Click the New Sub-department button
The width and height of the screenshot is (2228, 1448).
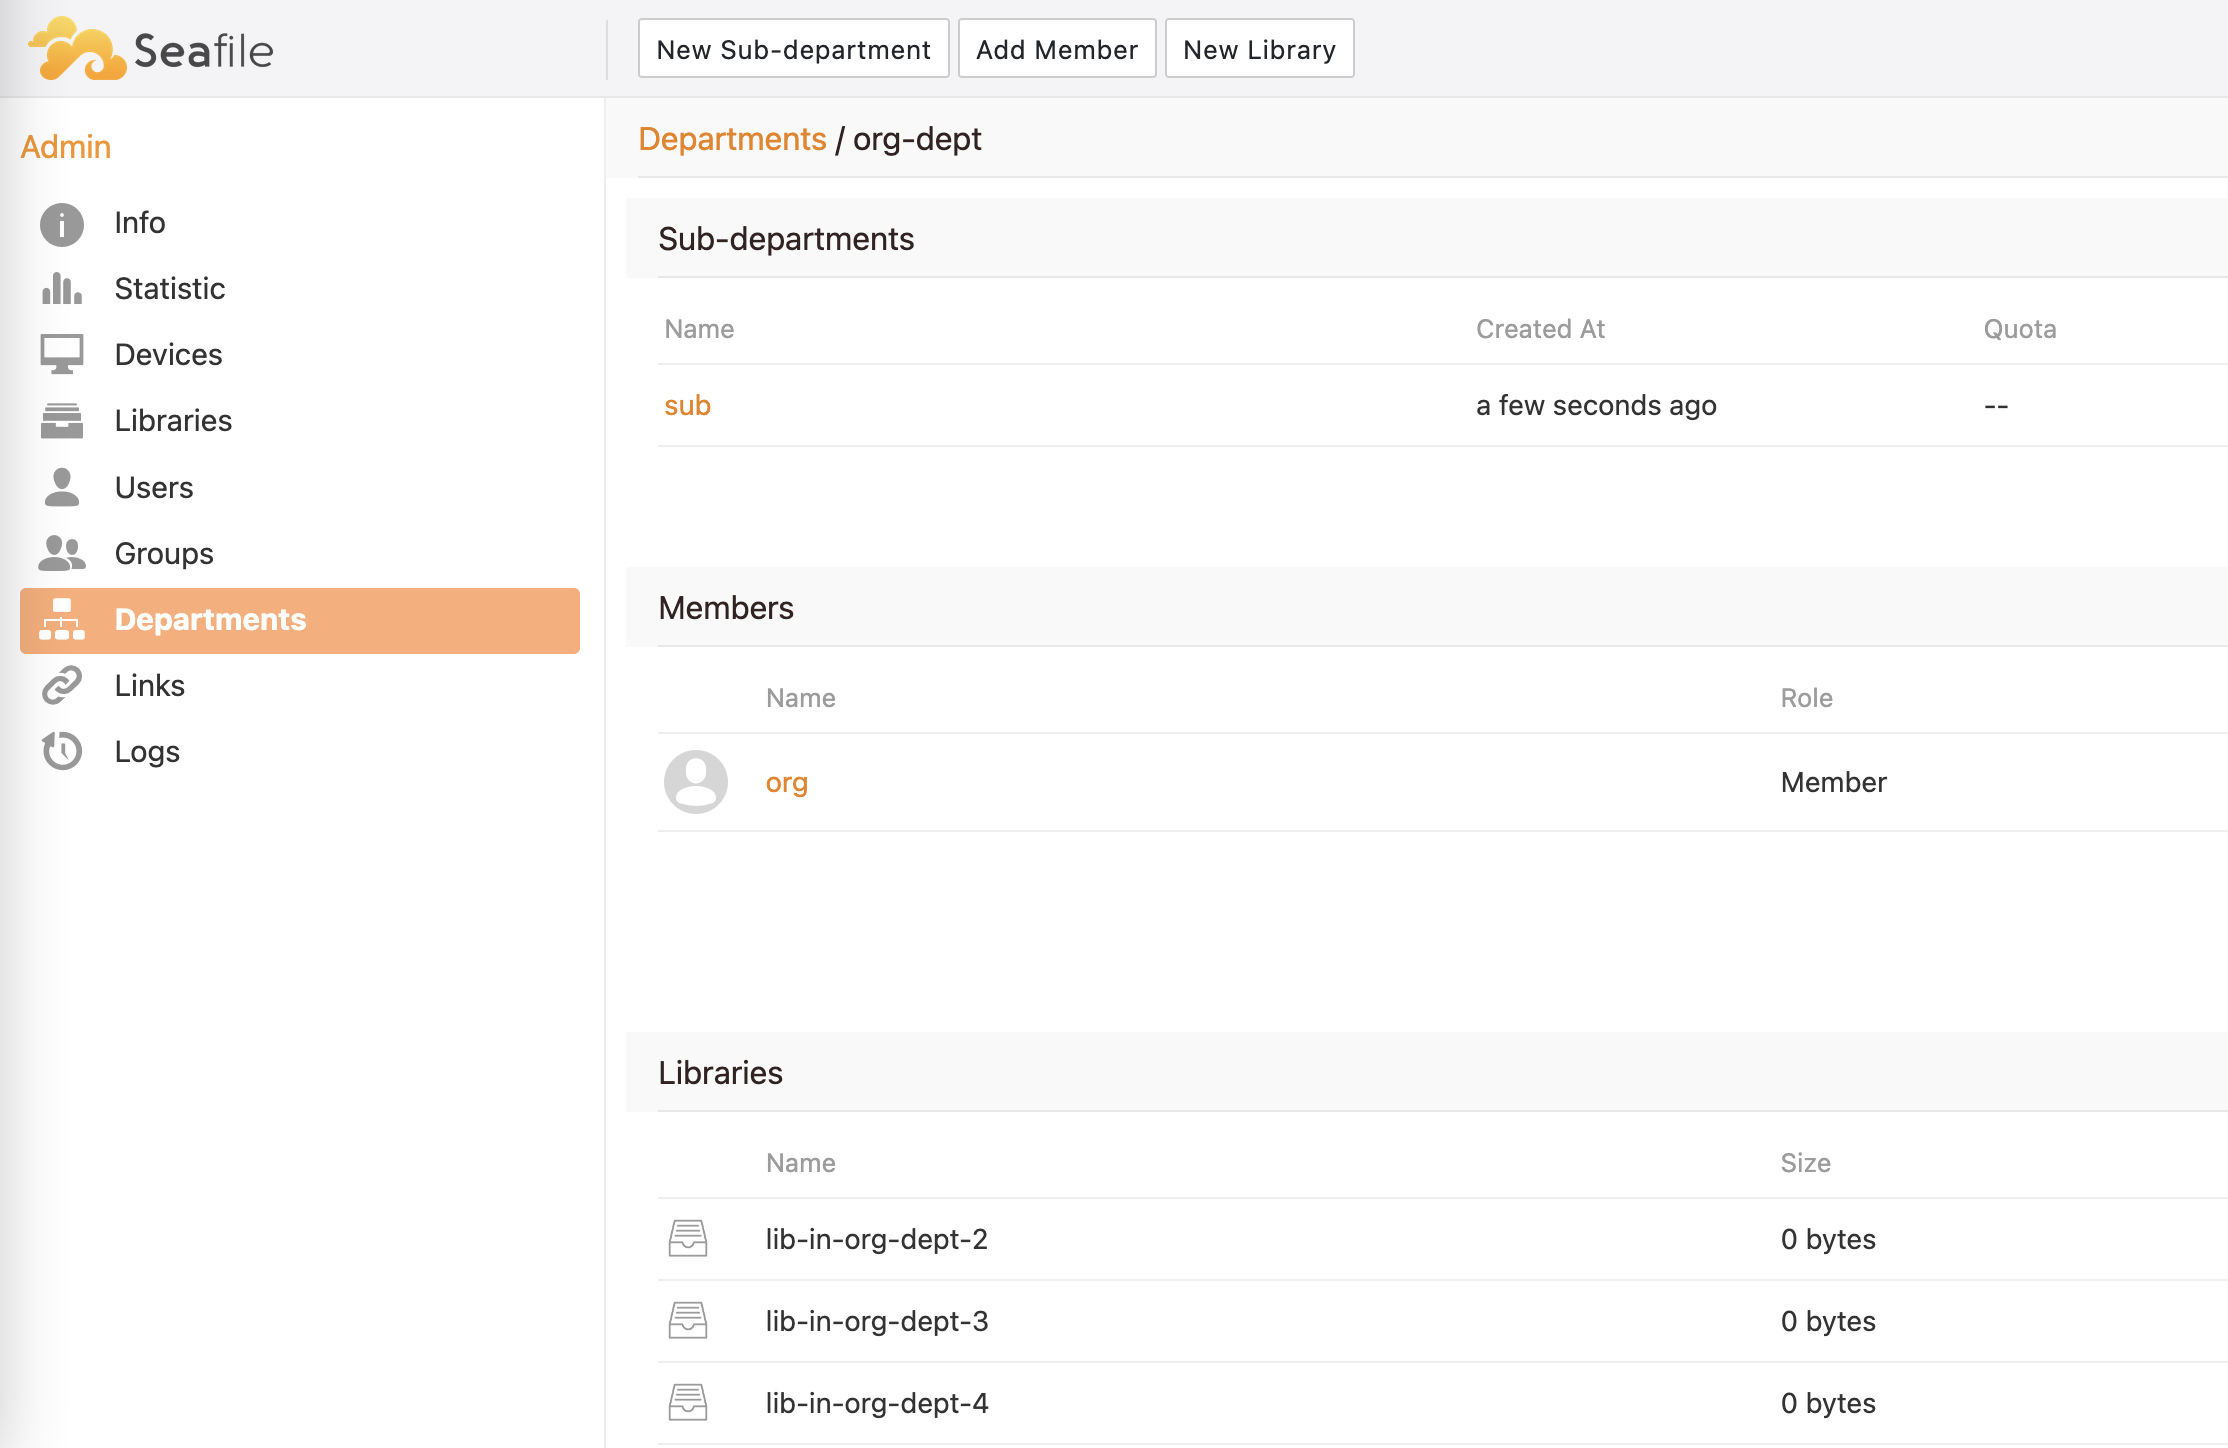[x=793, y=48]
